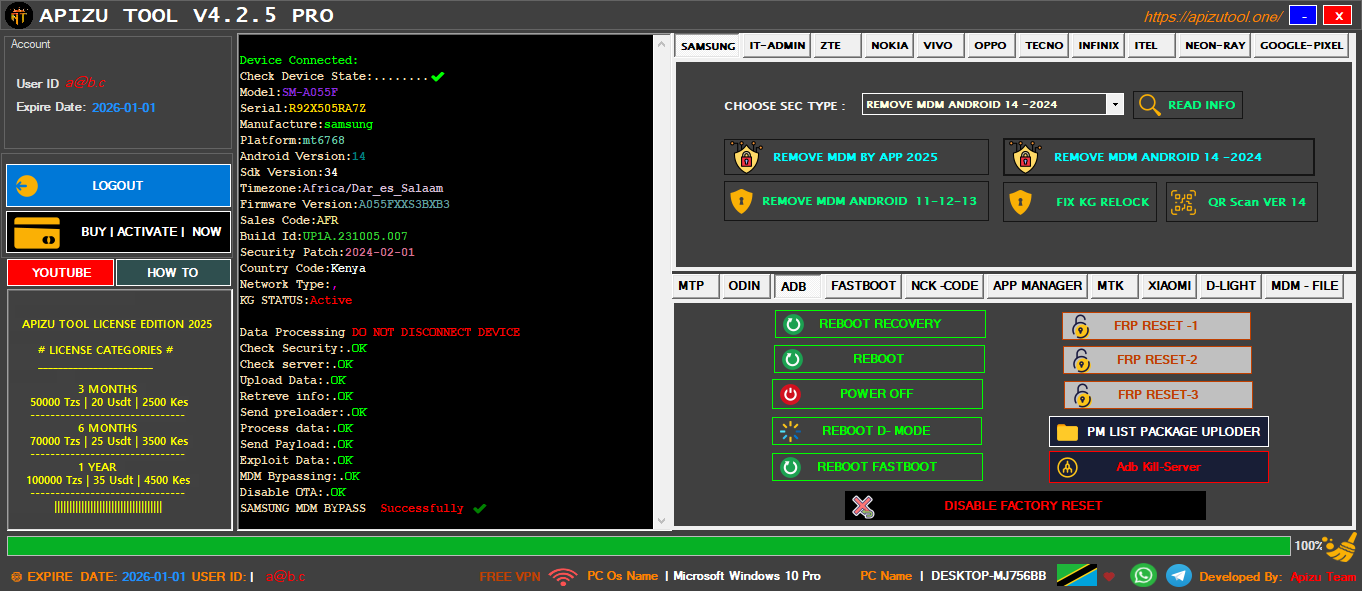1362x591 pixels.
Task: Select the OPPO brand tab
Action: (x=990, y=46)
